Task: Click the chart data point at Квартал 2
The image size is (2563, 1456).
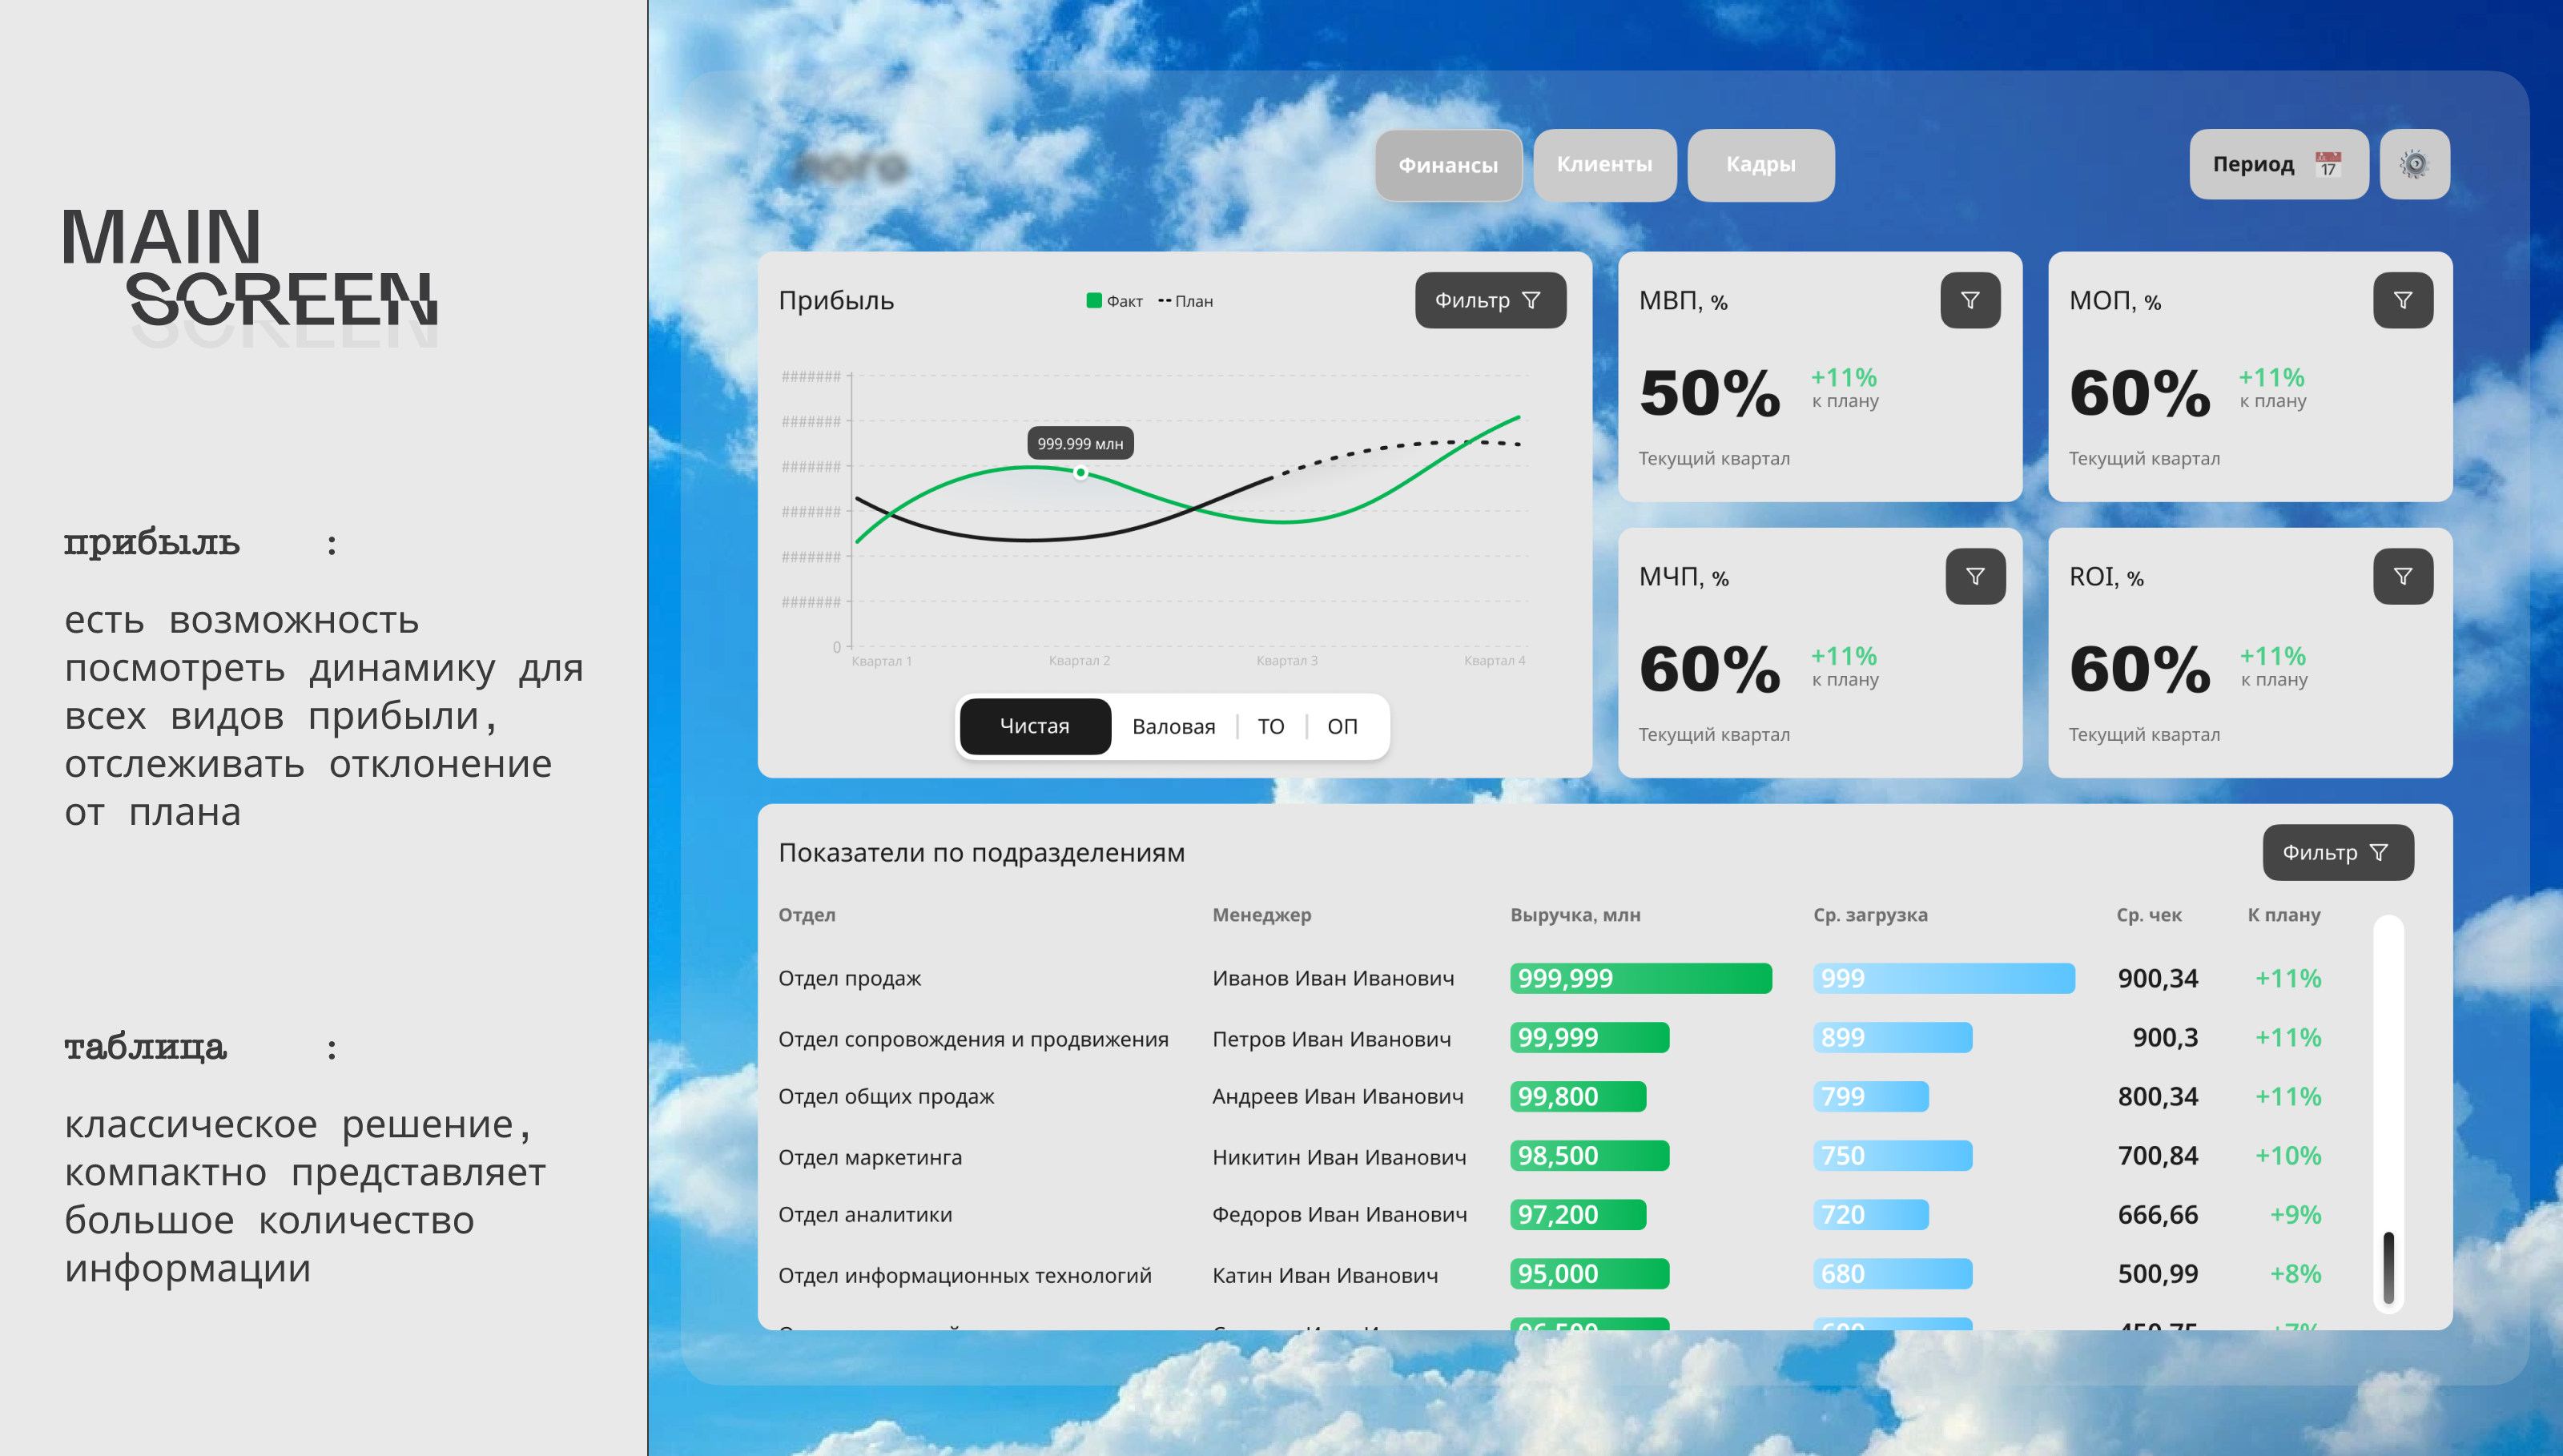Action: point(1080,472)
